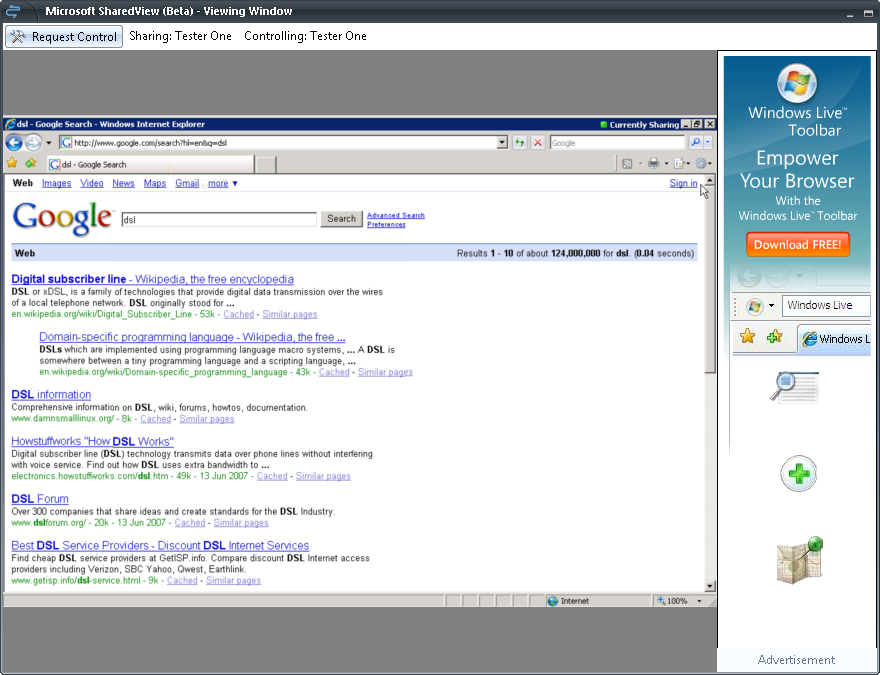Click the IE Feeds icon

coord(627,164)
